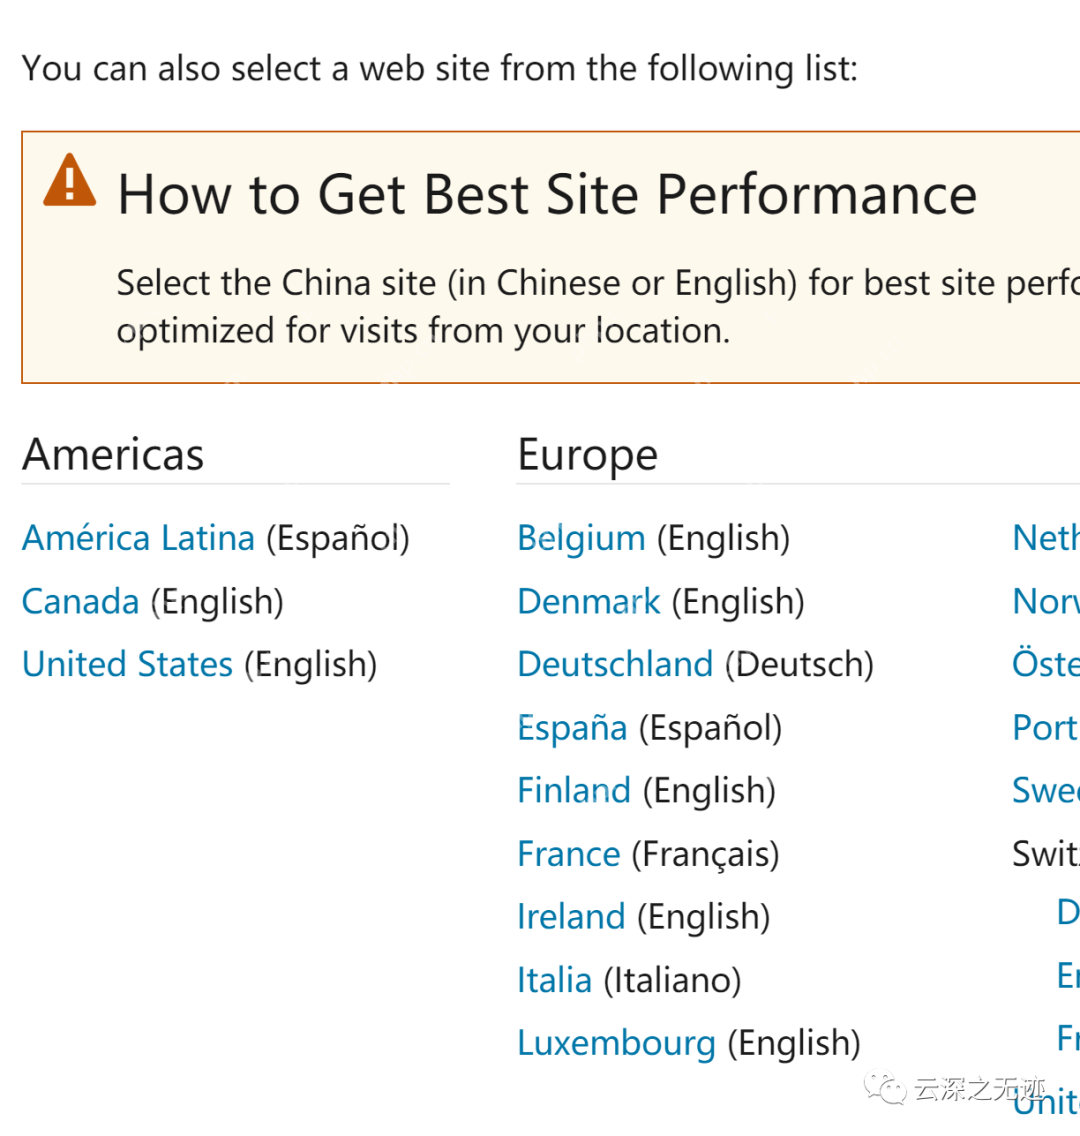Choose the United States site link

point(127,665)
